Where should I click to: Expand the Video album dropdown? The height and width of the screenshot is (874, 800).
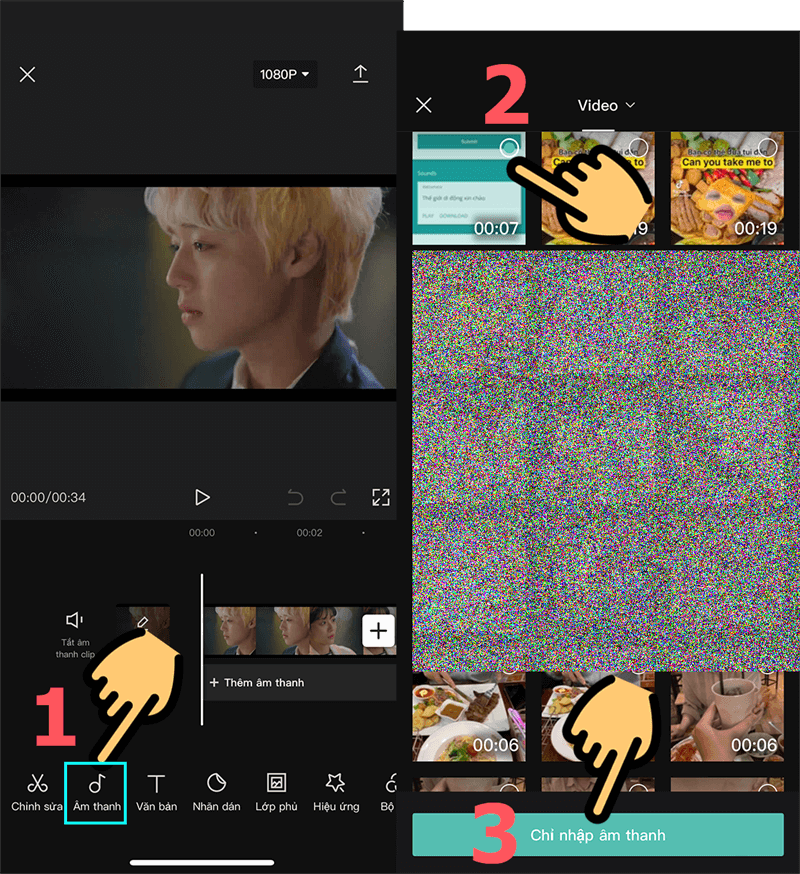click(x=607, y=105)
